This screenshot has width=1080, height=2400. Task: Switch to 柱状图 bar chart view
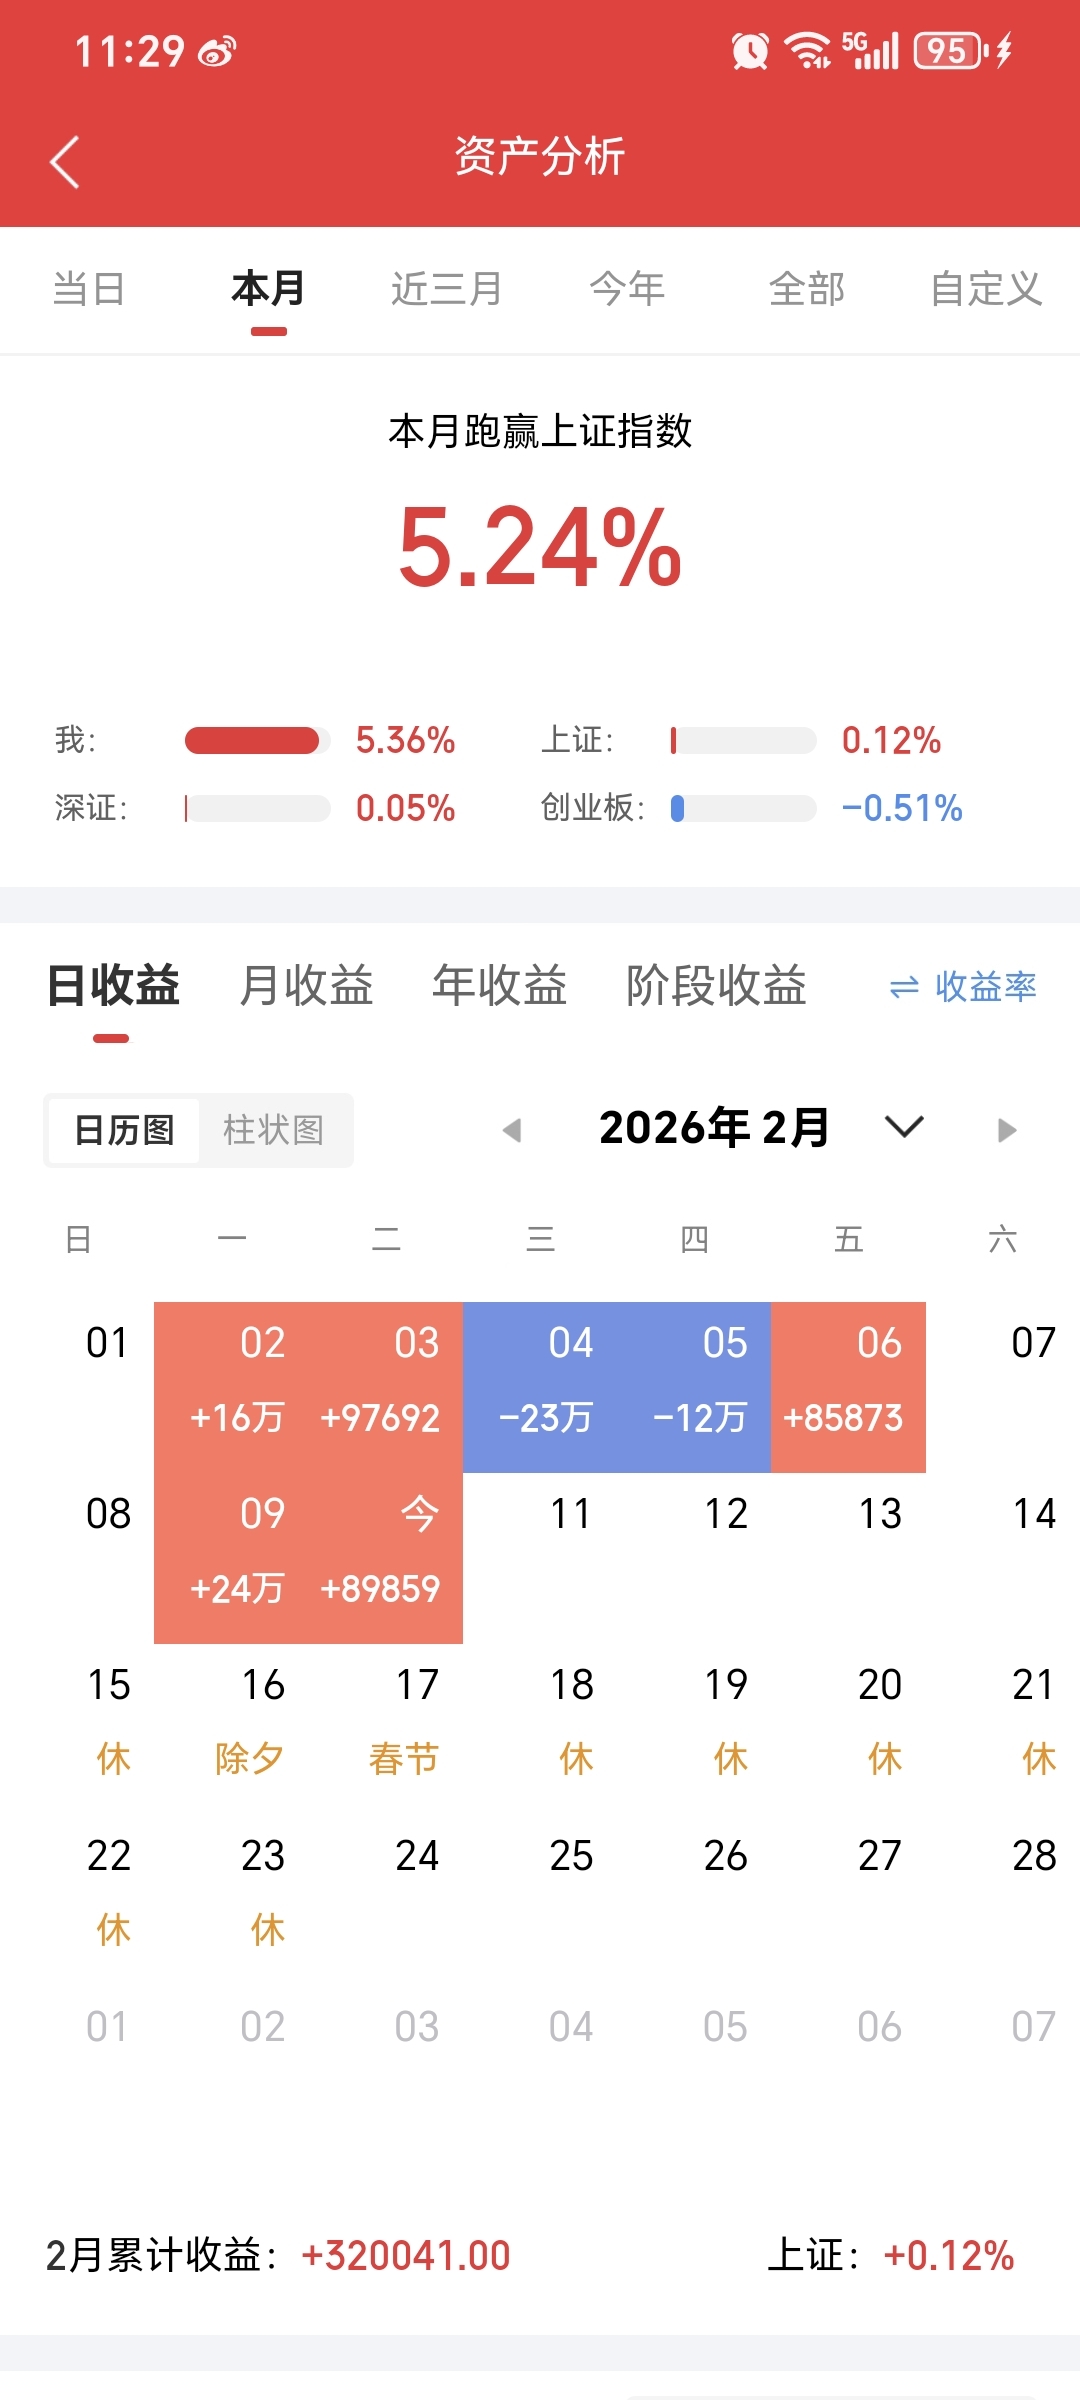[273, 1130]
